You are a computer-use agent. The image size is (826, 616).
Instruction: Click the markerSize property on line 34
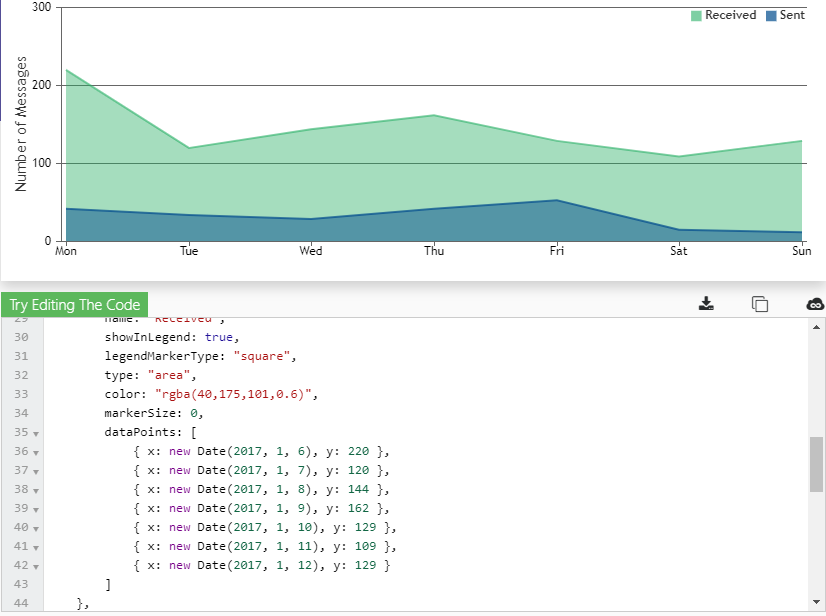(x=143, y=412)
